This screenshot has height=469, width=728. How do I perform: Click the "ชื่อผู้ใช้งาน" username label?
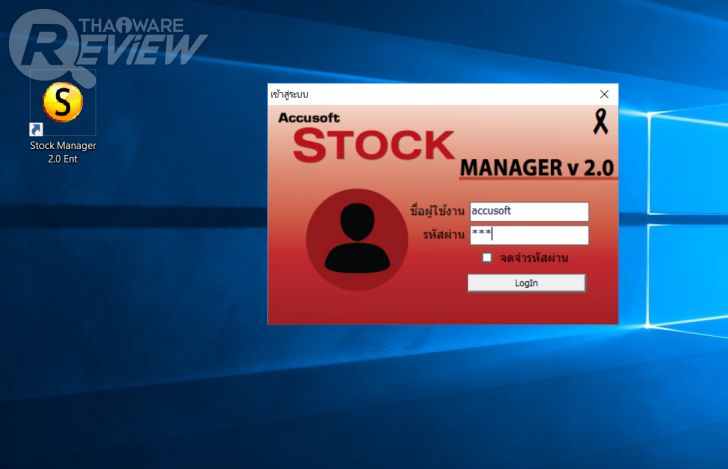437,211
